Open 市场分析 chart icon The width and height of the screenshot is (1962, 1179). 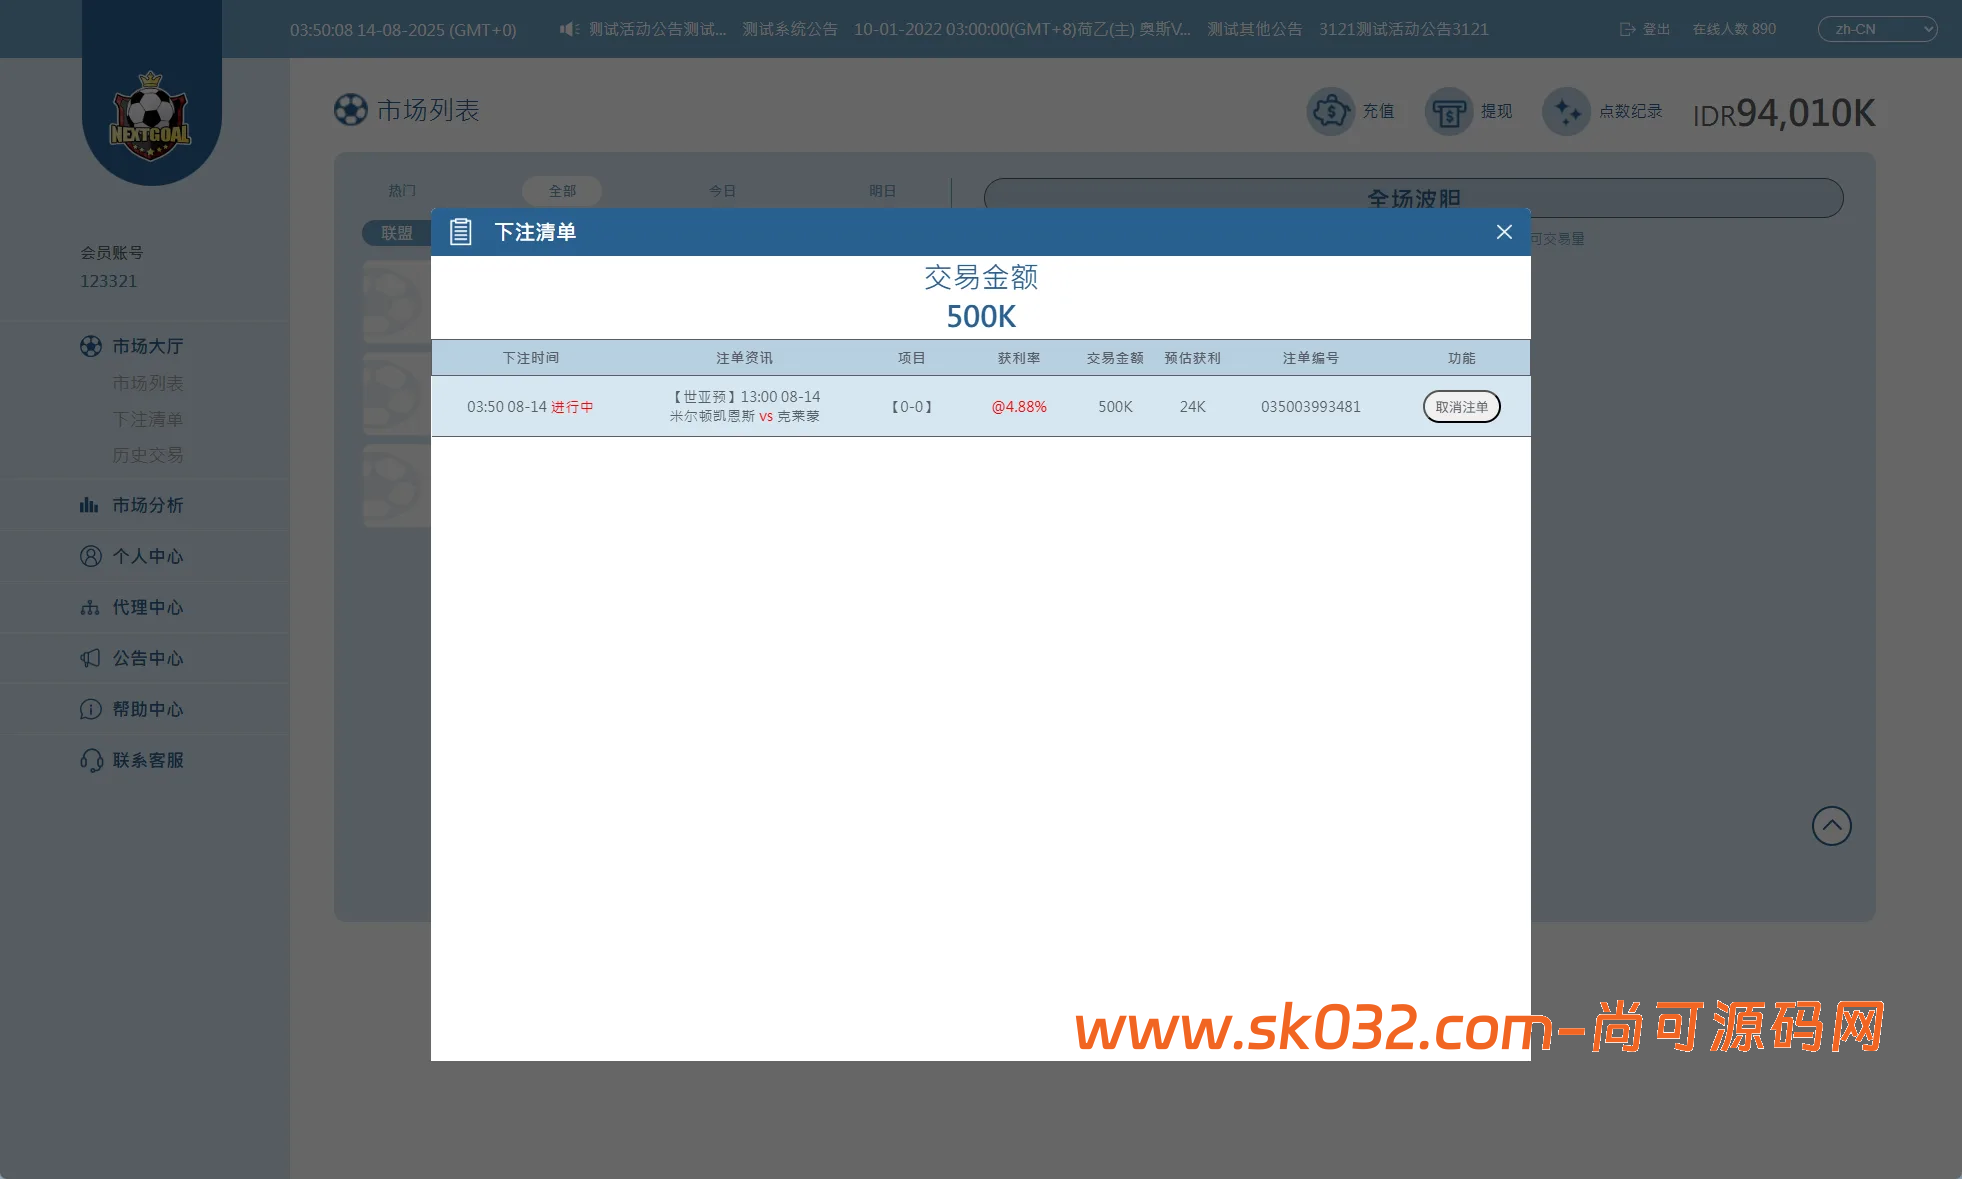[x=90, y=505]
